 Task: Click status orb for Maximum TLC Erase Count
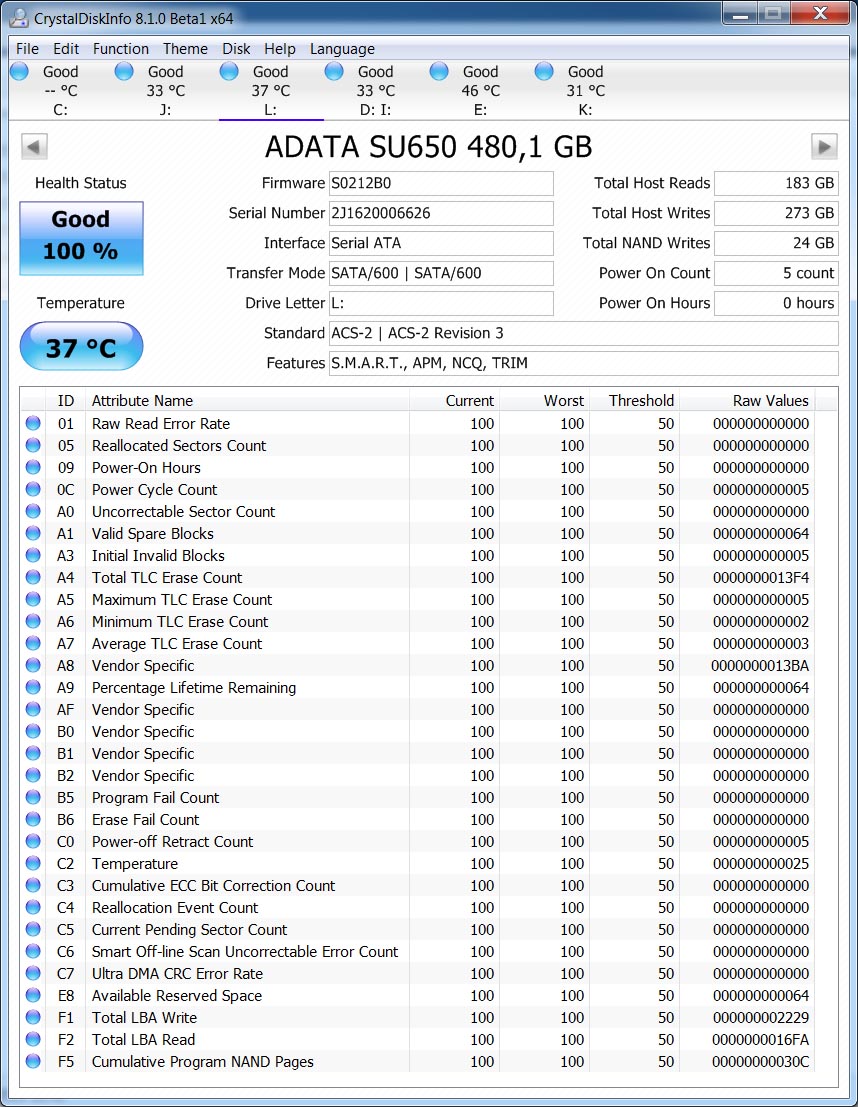[x=32, y=599]
